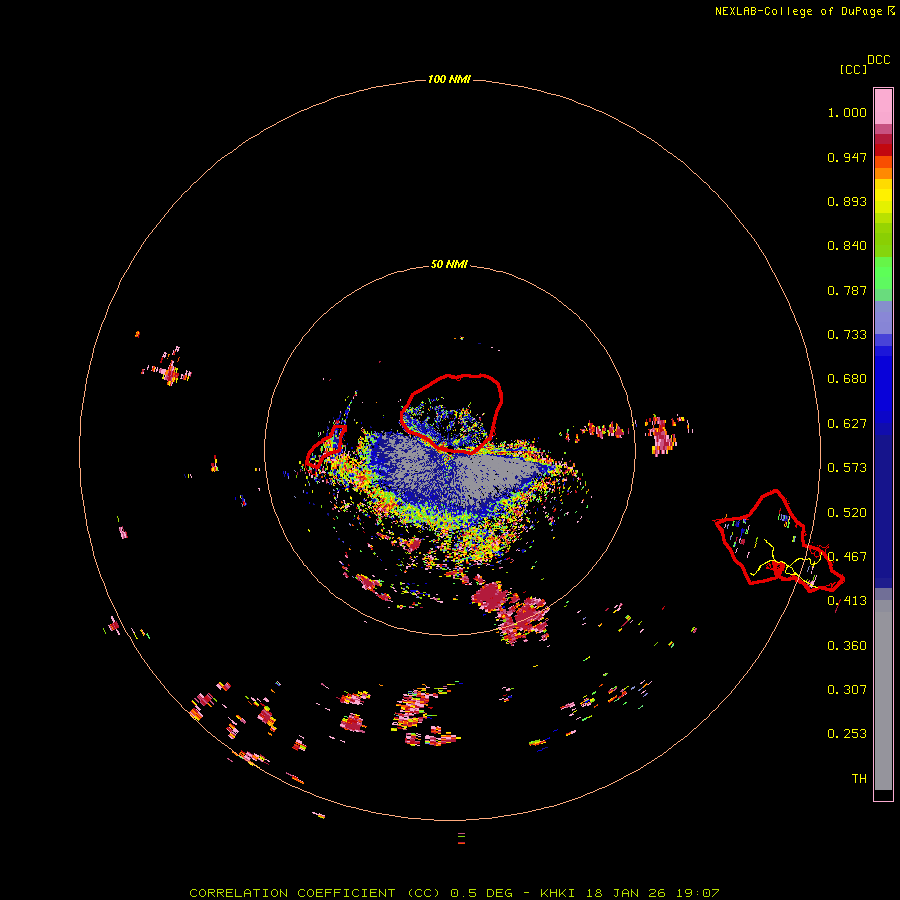Pick the black bottom color bar segment
This screenshot has width=900, height=900.
883,794
